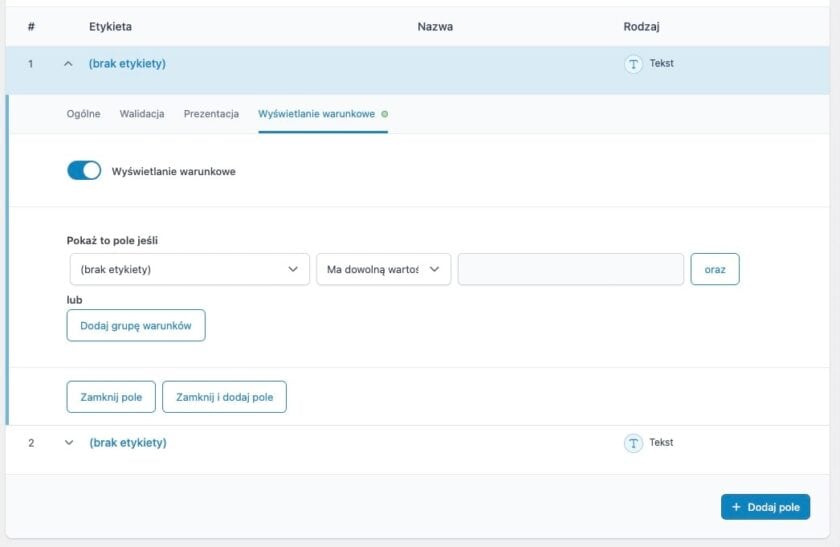
Task: Collapse field row 1 with the up chevron
Action: point(69,64)
